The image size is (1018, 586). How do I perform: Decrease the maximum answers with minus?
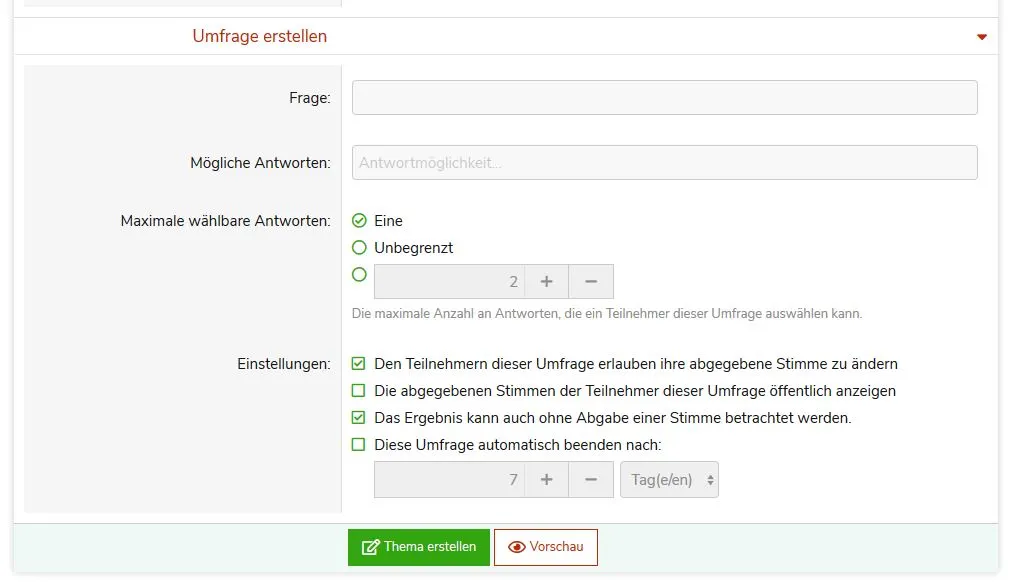591,282
